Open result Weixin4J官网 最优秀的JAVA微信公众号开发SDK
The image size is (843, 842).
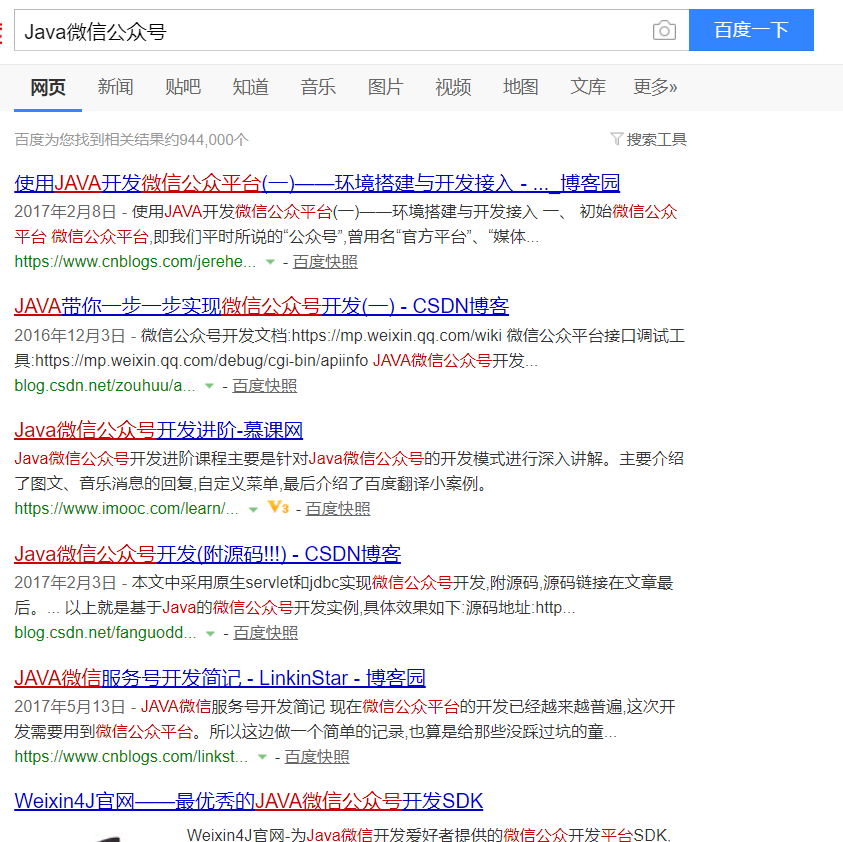coord(248,801)
